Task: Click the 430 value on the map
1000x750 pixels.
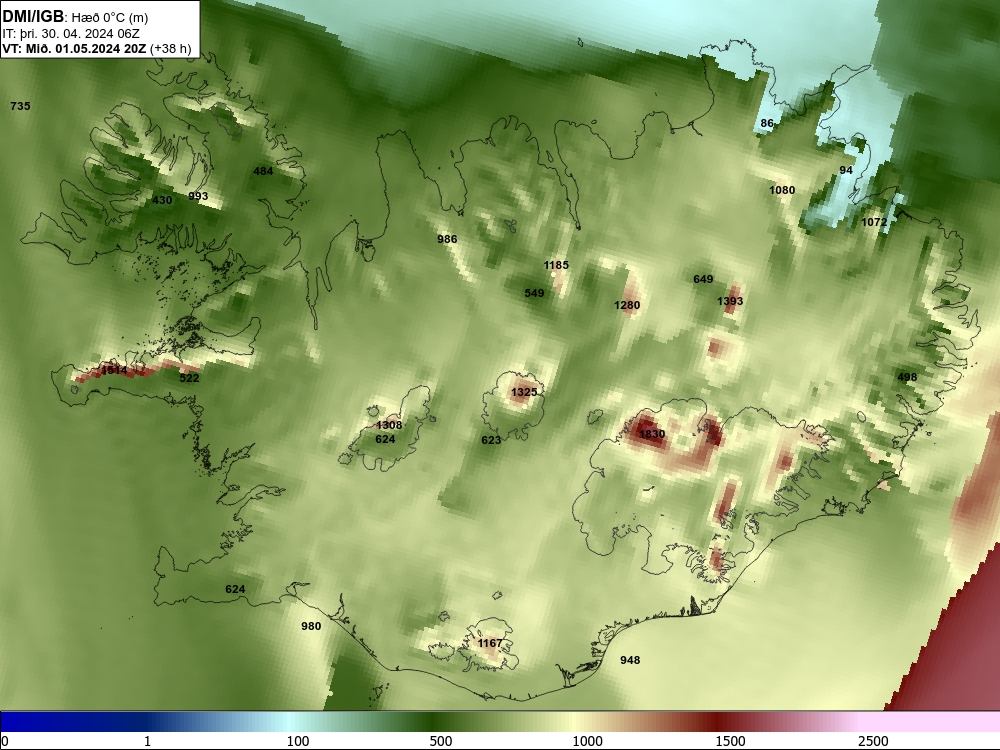Action: coord(163,200)
